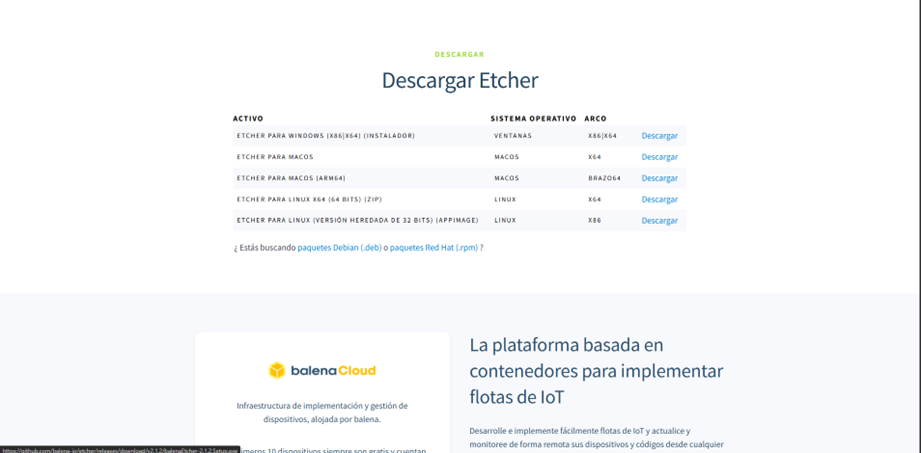Click the 'Descargar Etcher' heading
The height and width of the screenshot is (453, 921).
click(x=460, y=80)
